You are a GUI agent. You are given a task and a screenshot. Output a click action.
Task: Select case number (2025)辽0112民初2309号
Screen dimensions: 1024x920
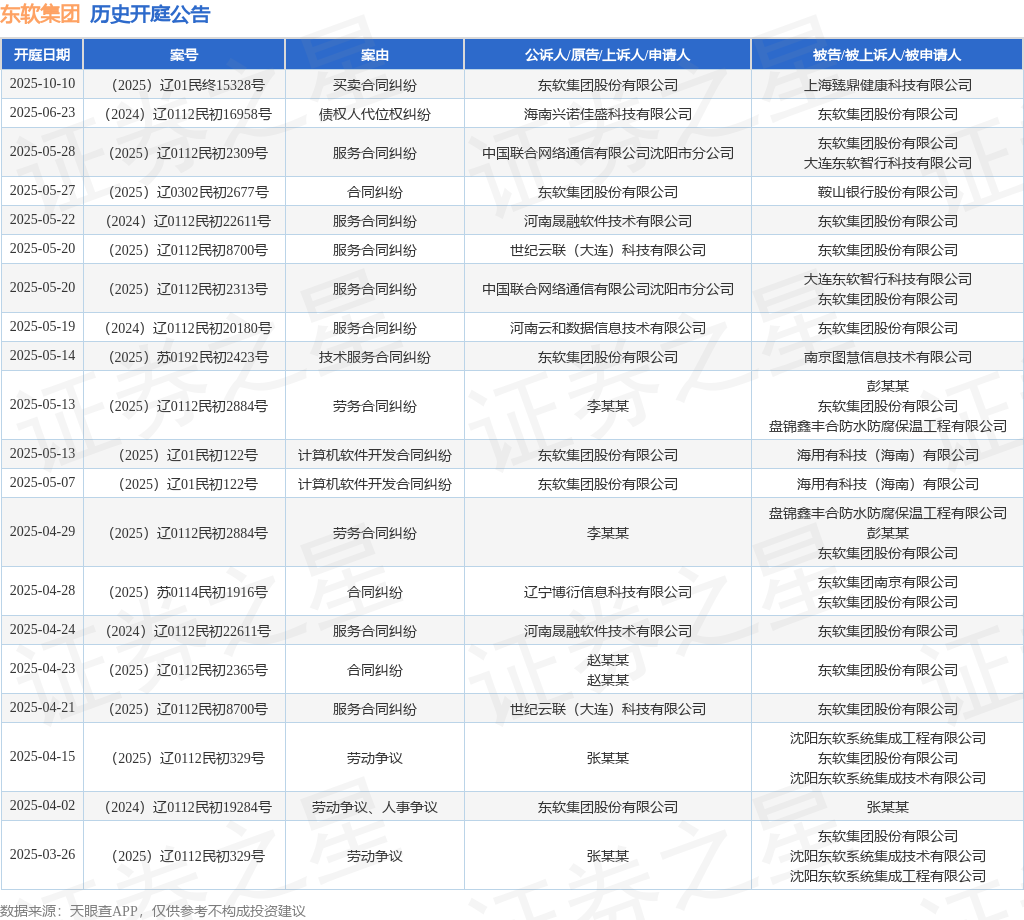coord(188,153)
